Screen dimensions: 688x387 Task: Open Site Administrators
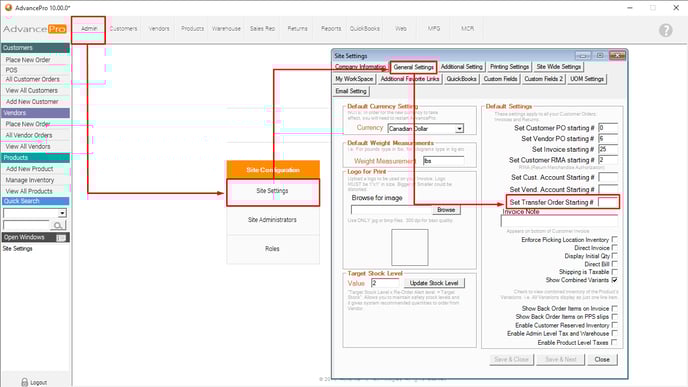(x=272, y=220)
